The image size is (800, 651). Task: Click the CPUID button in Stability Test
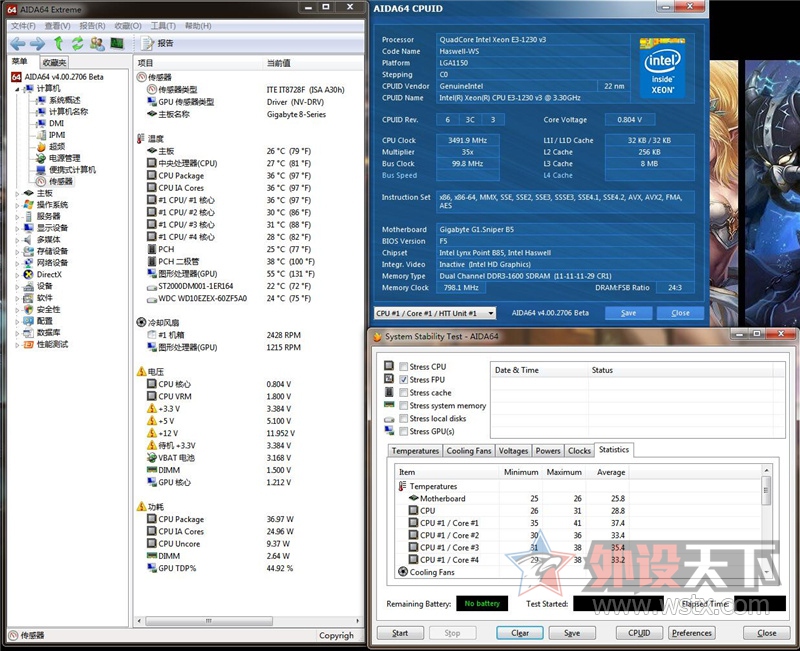point(639,633)
